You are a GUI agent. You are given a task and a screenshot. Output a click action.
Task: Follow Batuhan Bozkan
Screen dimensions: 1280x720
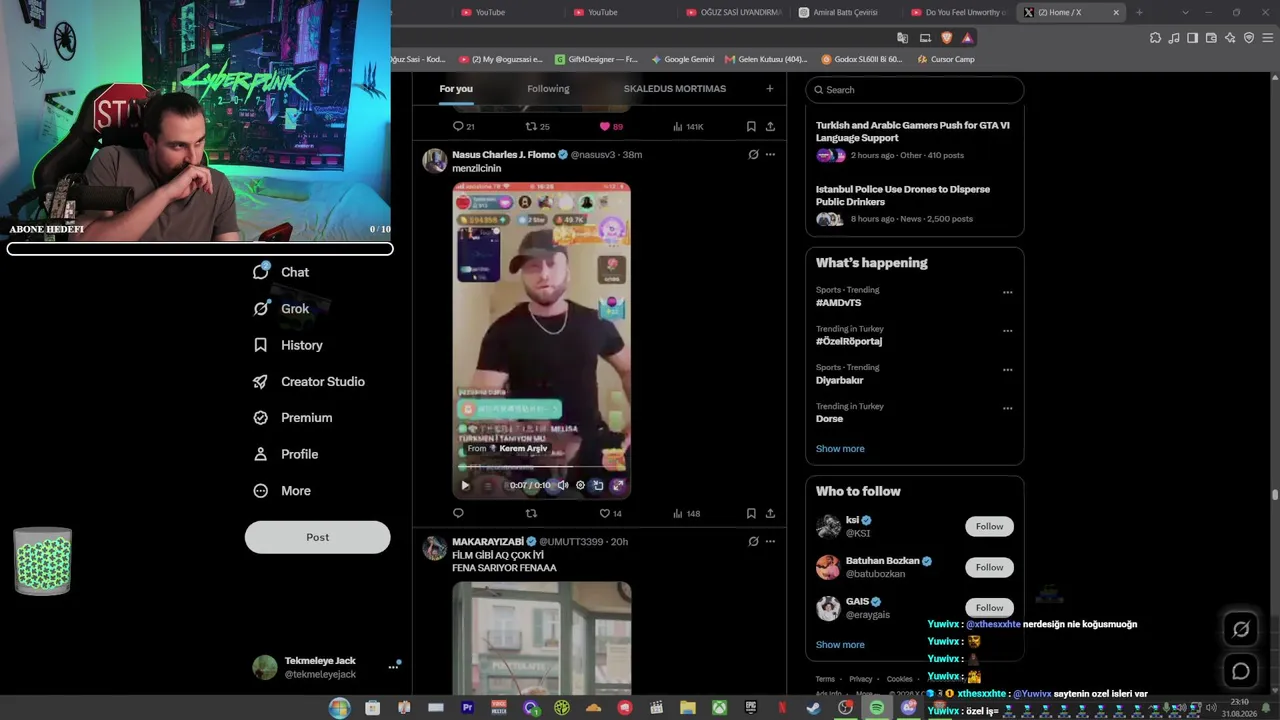[x=989, y=568]
